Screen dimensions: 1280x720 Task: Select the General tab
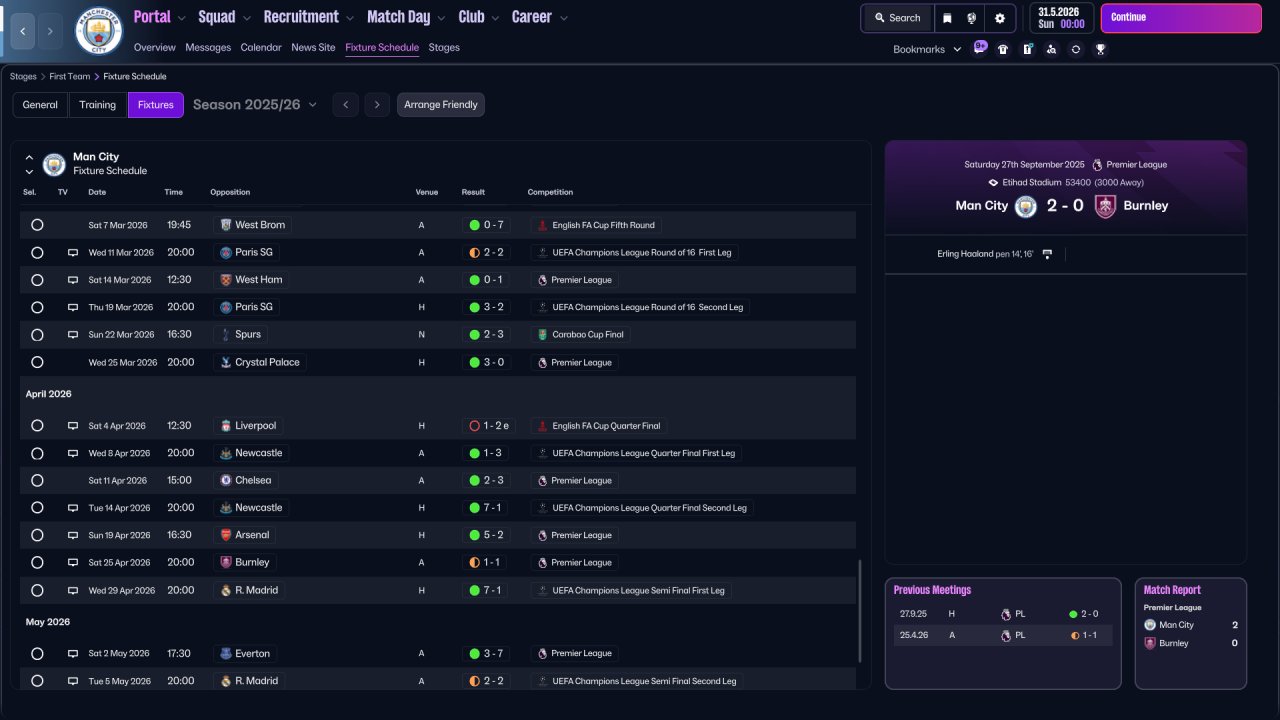click(40, 105)
